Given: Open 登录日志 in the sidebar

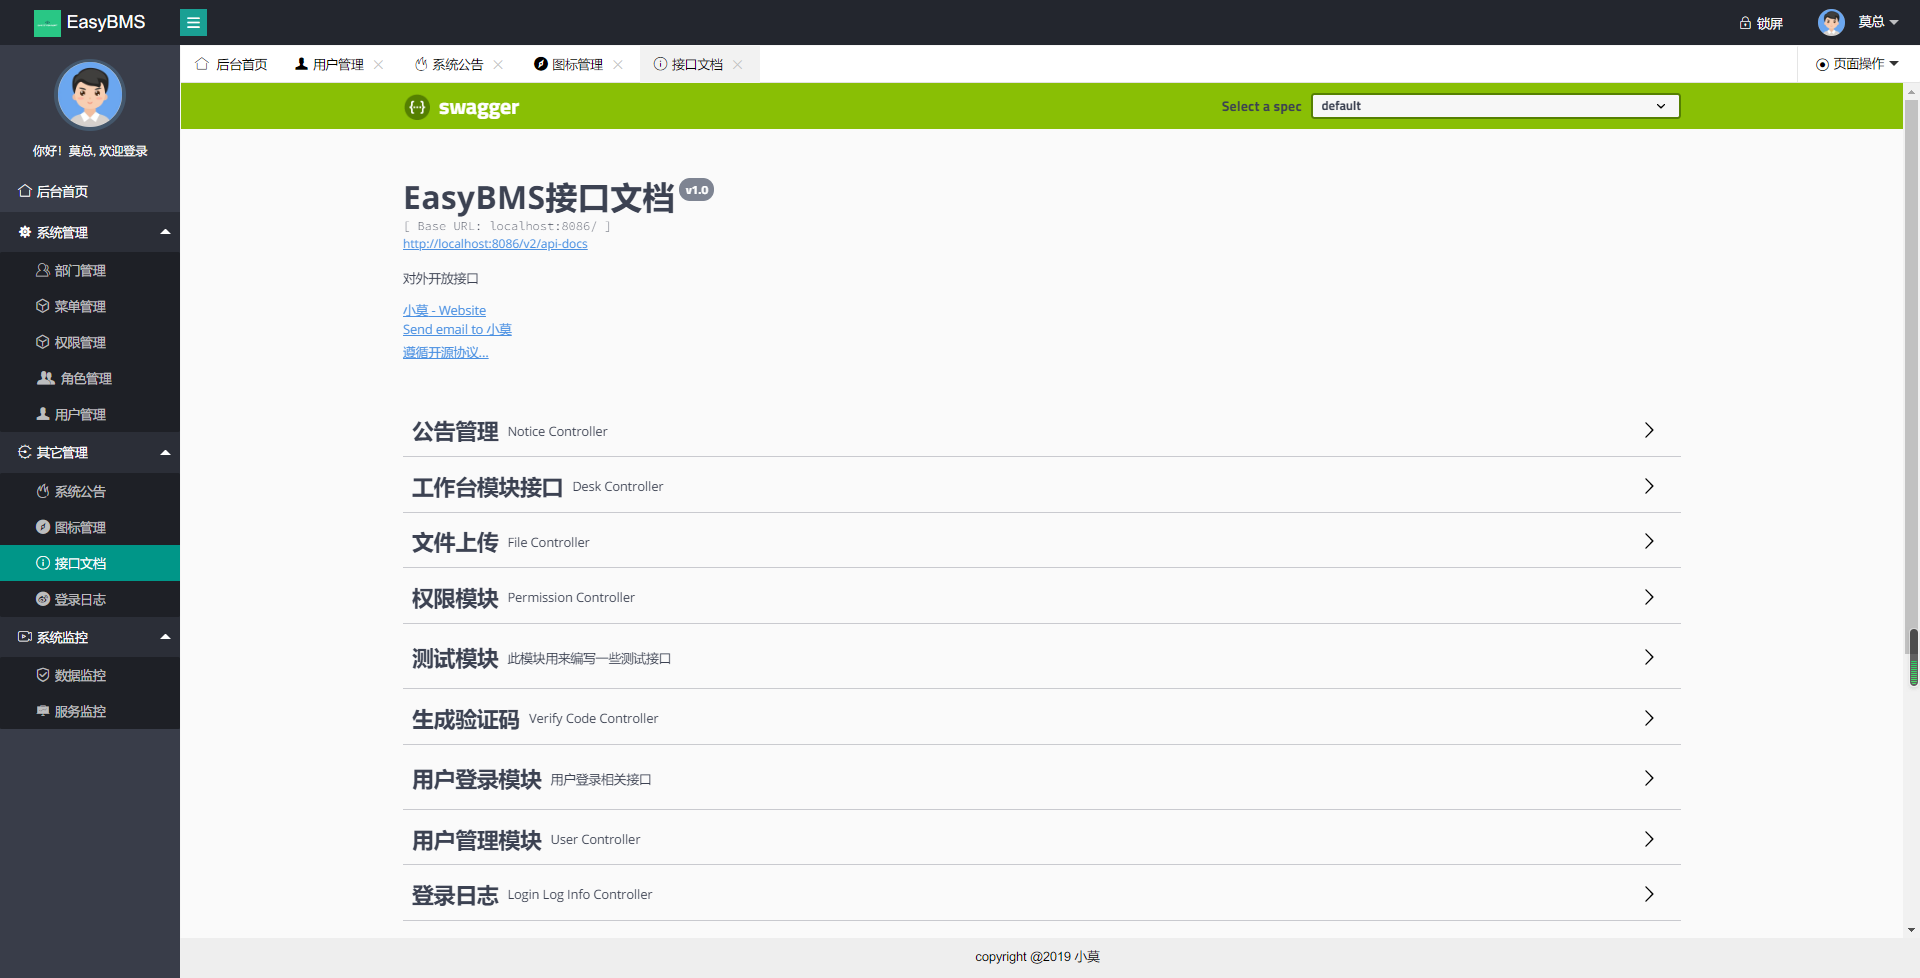Looking at the screenshot, I should [80, 600].
